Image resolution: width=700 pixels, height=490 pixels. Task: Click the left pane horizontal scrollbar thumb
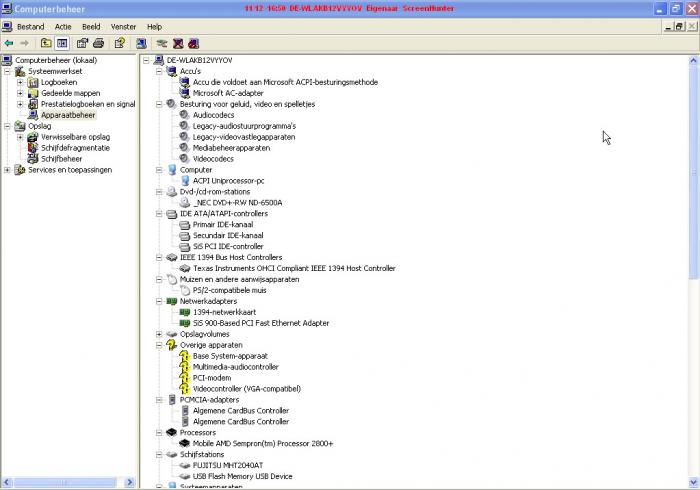(64, 482)
